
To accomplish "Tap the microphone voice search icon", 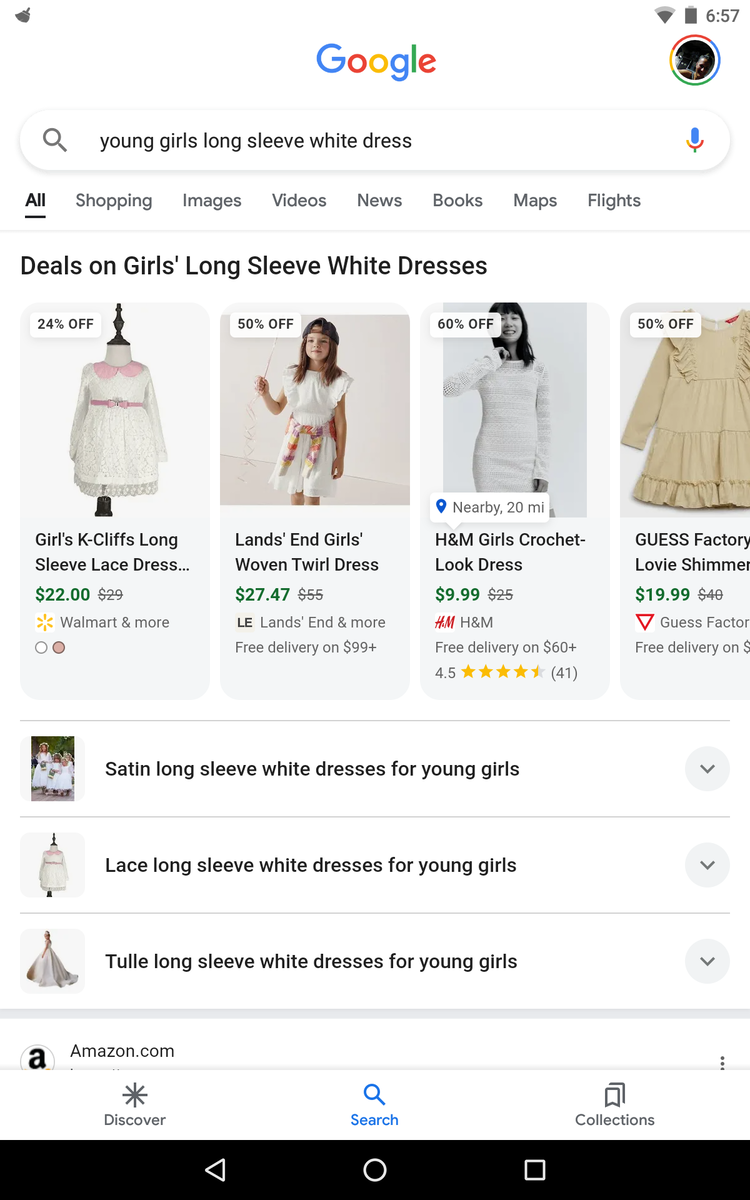I will point(695,141).
